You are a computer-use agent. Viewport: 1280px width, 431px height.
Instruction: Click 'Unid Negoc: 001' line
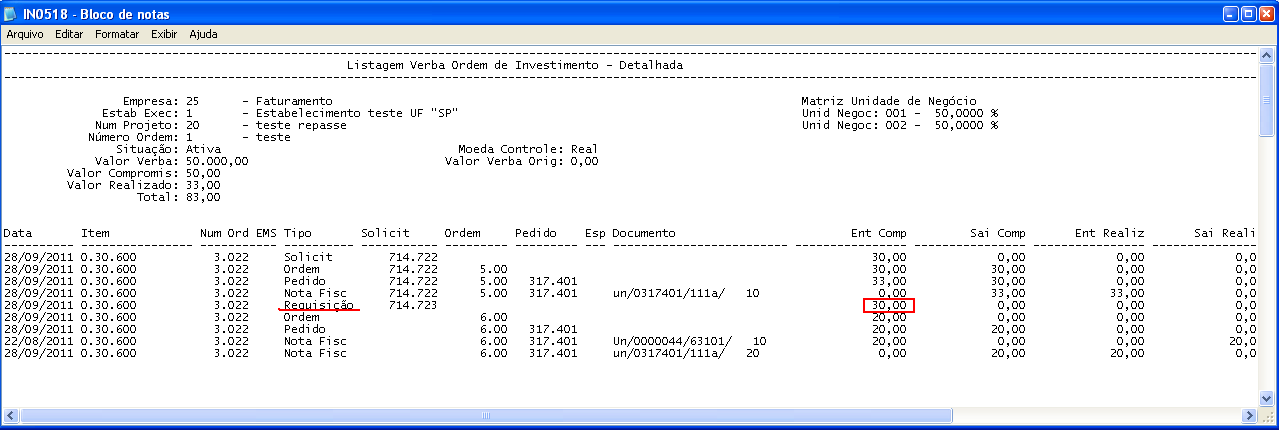point(900,113)
